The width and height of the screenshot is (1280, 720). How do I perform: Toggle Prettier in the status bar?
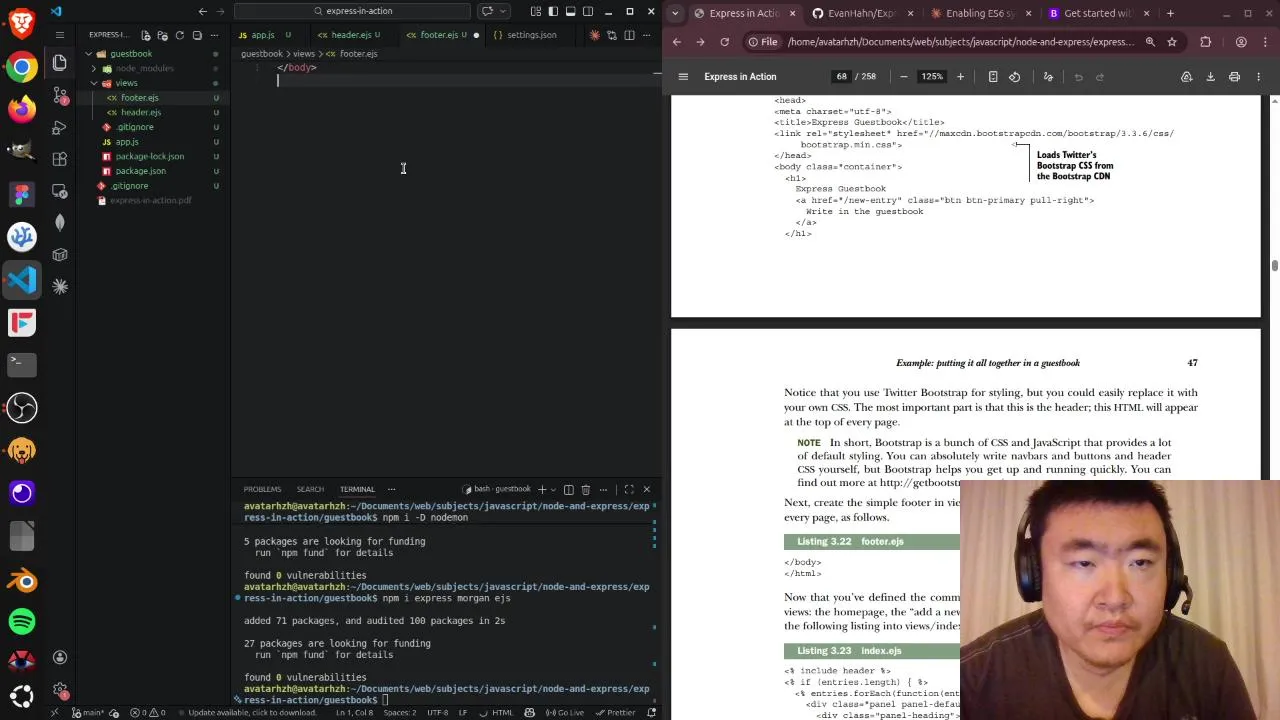[615, 713]
